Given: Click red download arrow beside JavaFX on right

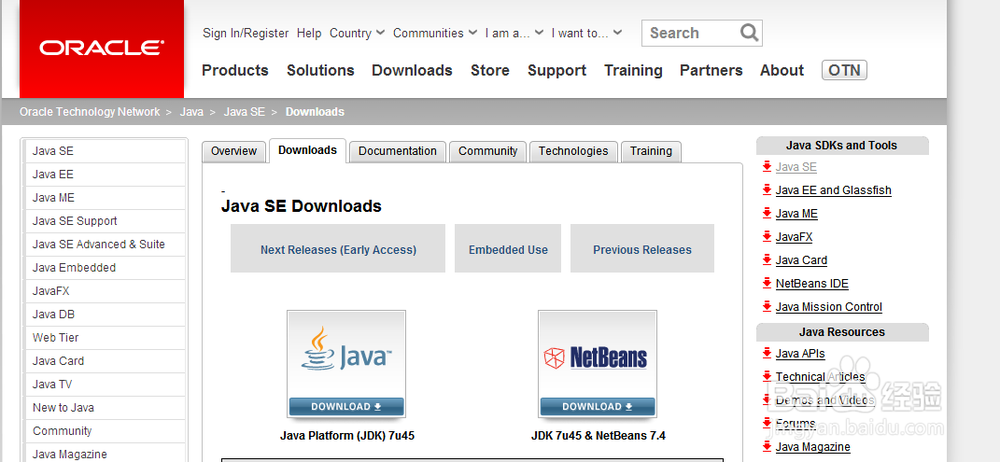Looking at the screenshot, I should (767, 236).
